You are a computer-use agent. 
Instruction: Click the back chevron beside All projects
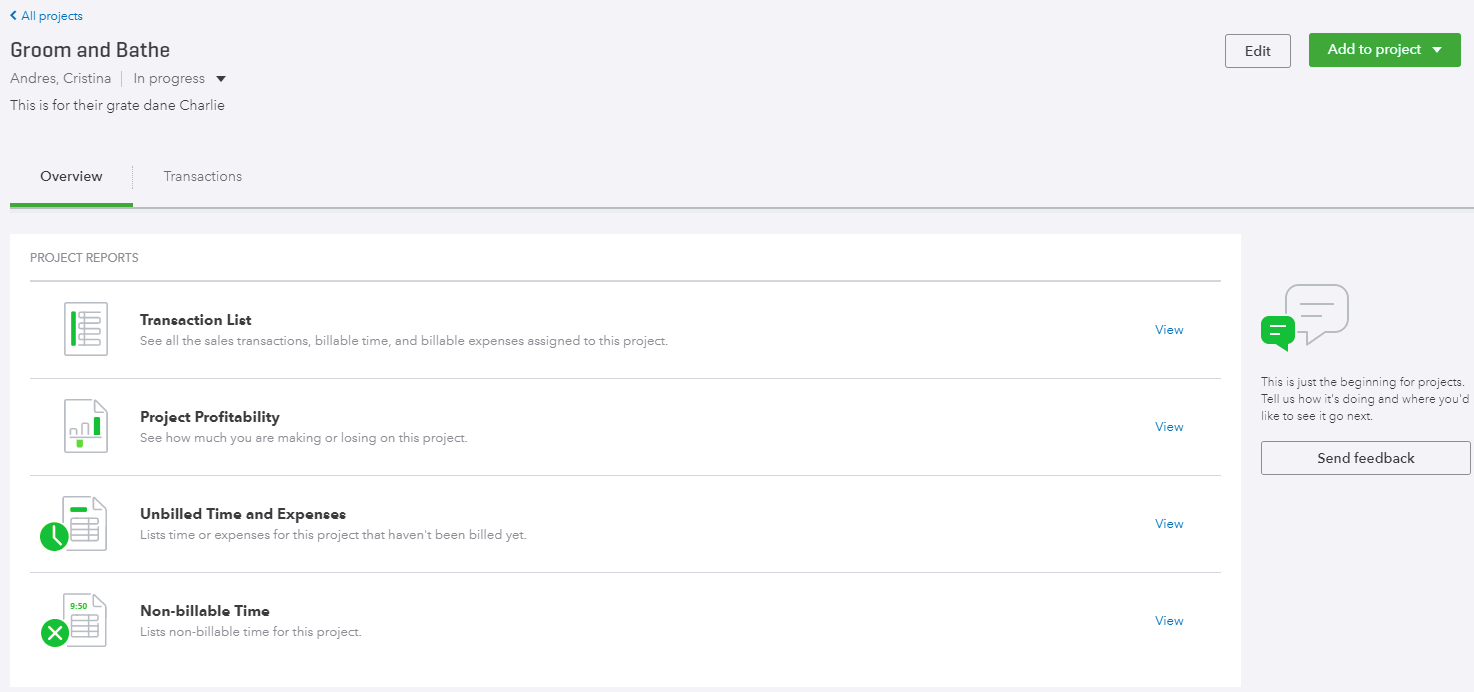[x=13, y=16]
